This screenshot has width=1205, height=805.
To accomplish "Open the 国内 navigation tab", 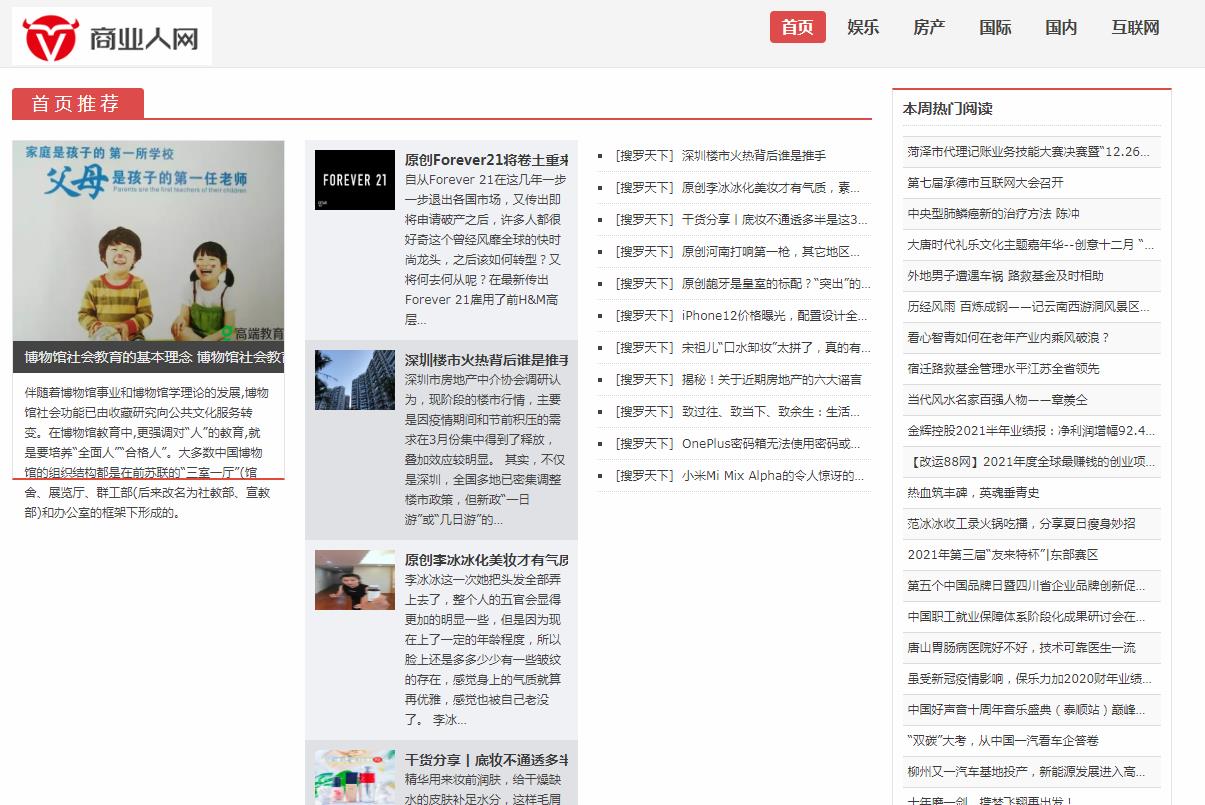I will (x=1061, y=27).
